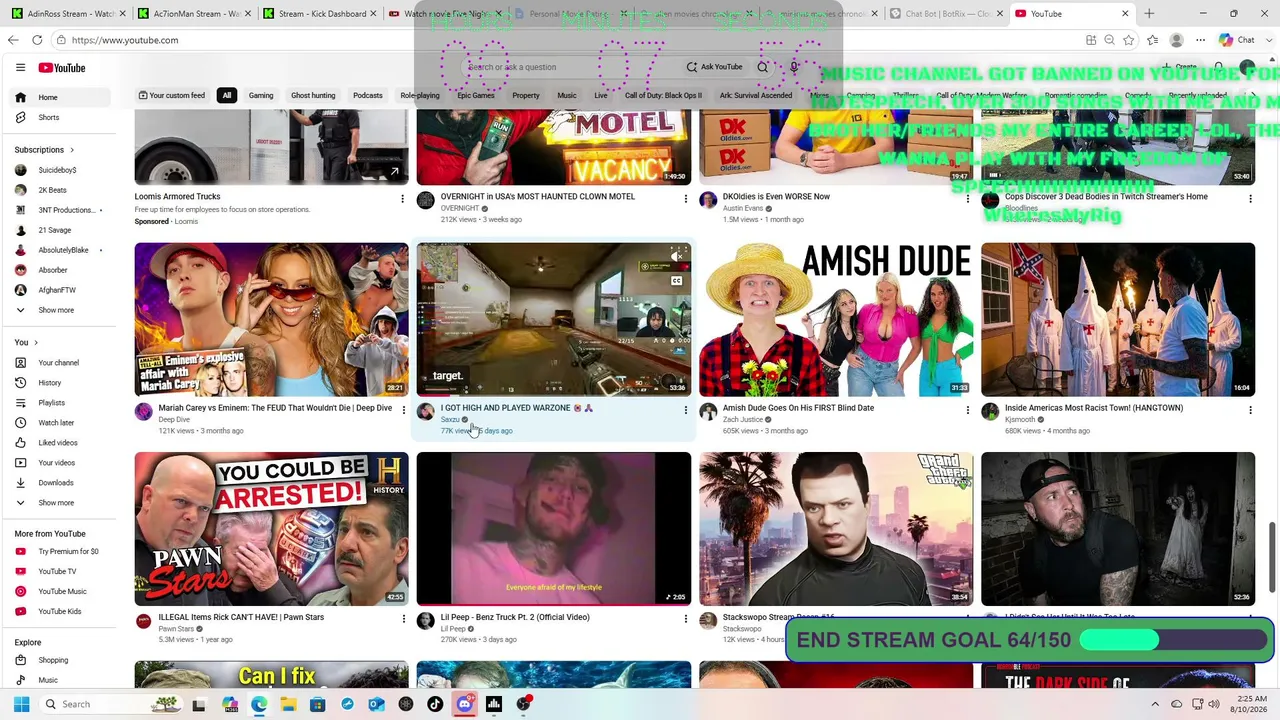Open Lil Peep Benz Truck Pt. 2 title

[x=515, y=617]
